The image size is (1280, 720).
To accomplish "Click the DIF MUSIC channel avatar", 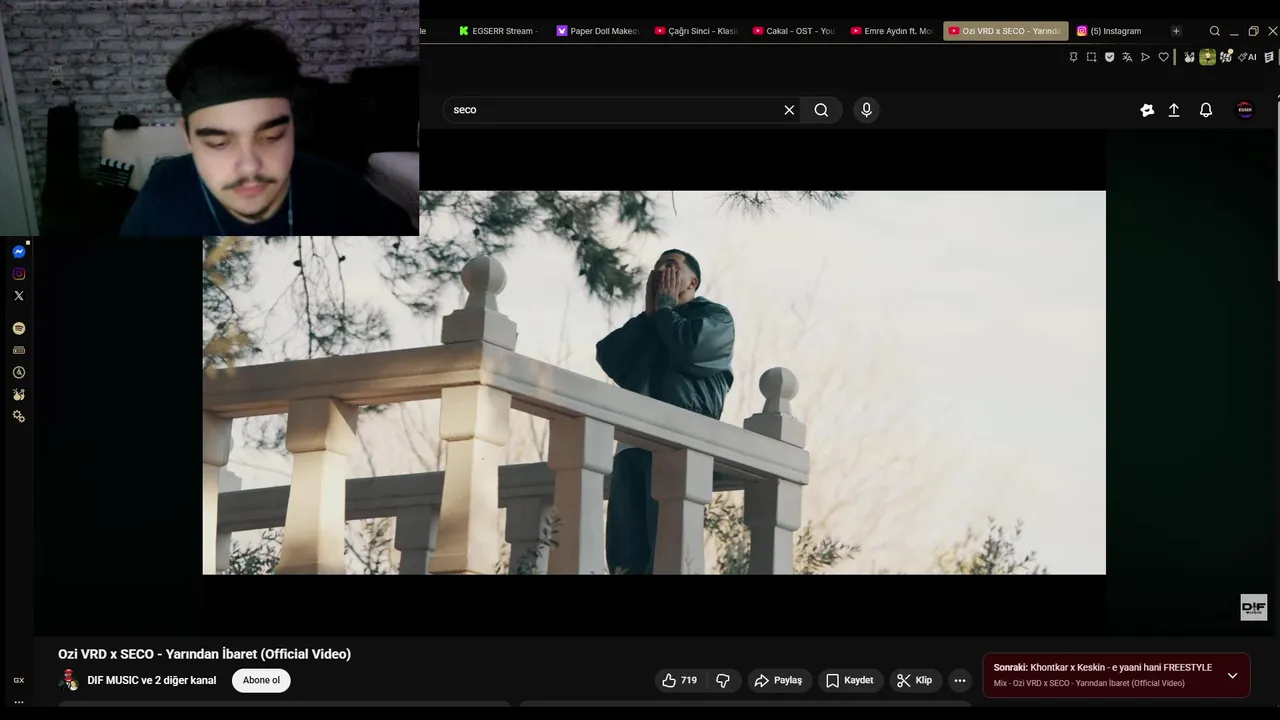I will coord(69,680).
